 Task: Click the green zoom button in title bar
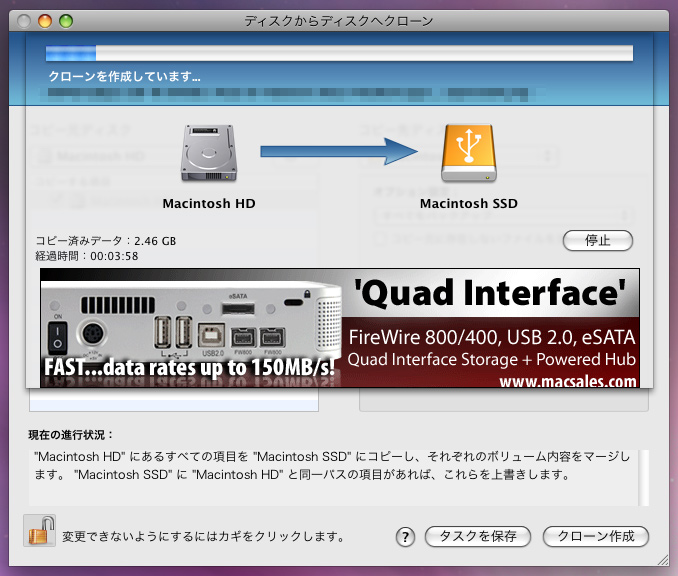[x=66, y=21]
